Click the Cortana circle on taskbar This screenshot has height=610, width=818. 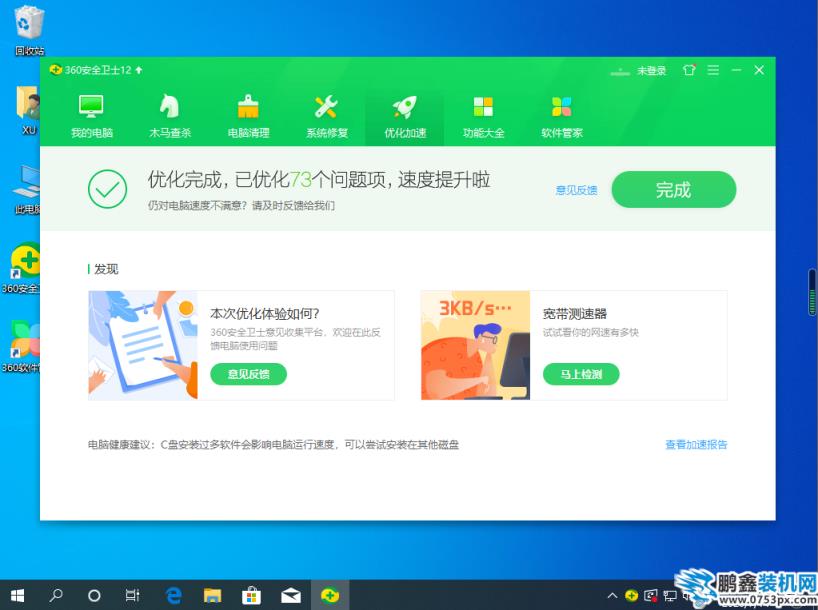click(94, 595)
